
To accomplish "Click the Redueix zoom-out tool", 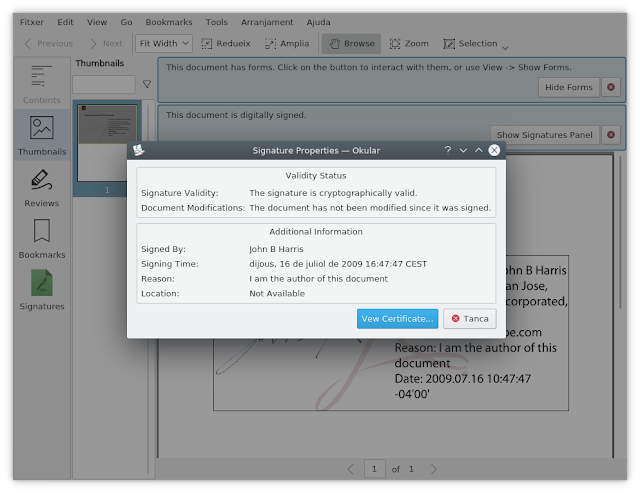I will click(x=226, y=43).
